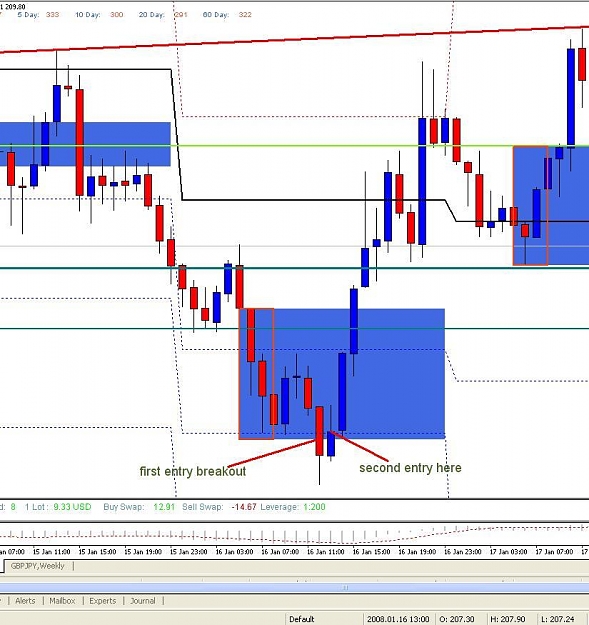This screenshot has height=625, width=589.
Task: Click the H: 207.90 high price
Action: click(508, 619)
